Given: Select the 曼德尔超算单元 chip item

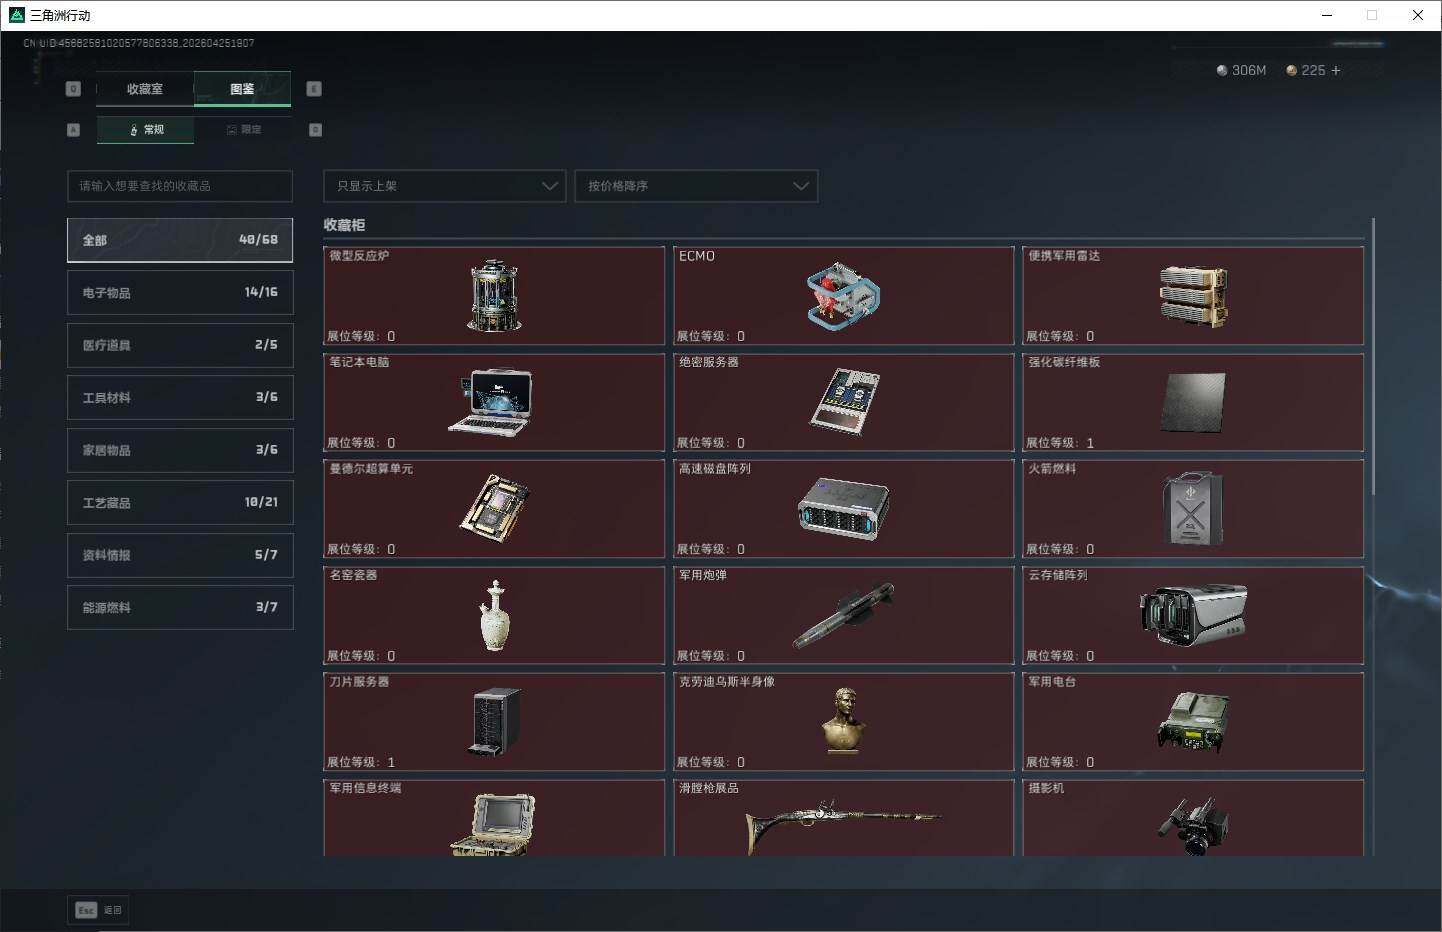Looking at the screenshot, I should pos(494,509).
